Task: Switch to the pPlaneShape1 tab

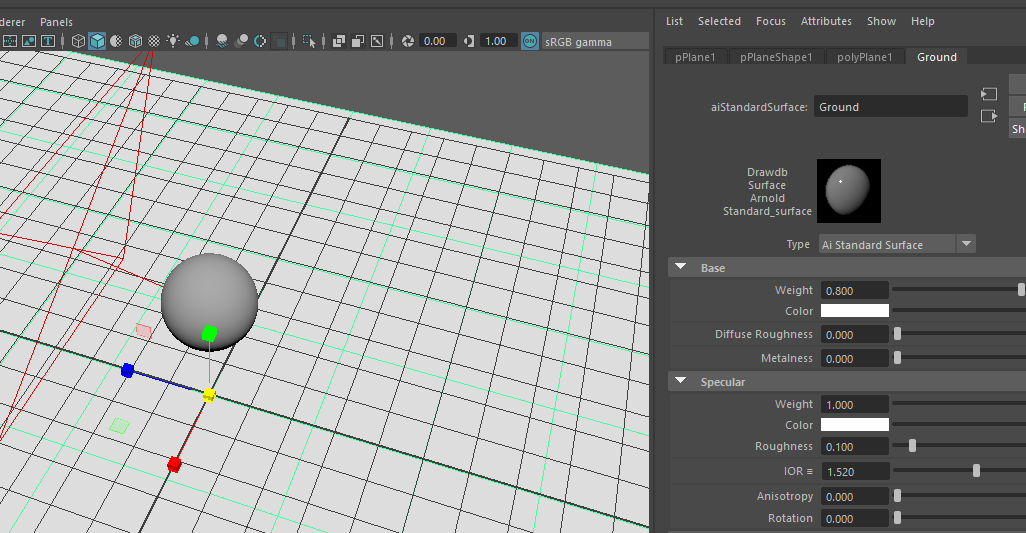Action: [776, 57]
